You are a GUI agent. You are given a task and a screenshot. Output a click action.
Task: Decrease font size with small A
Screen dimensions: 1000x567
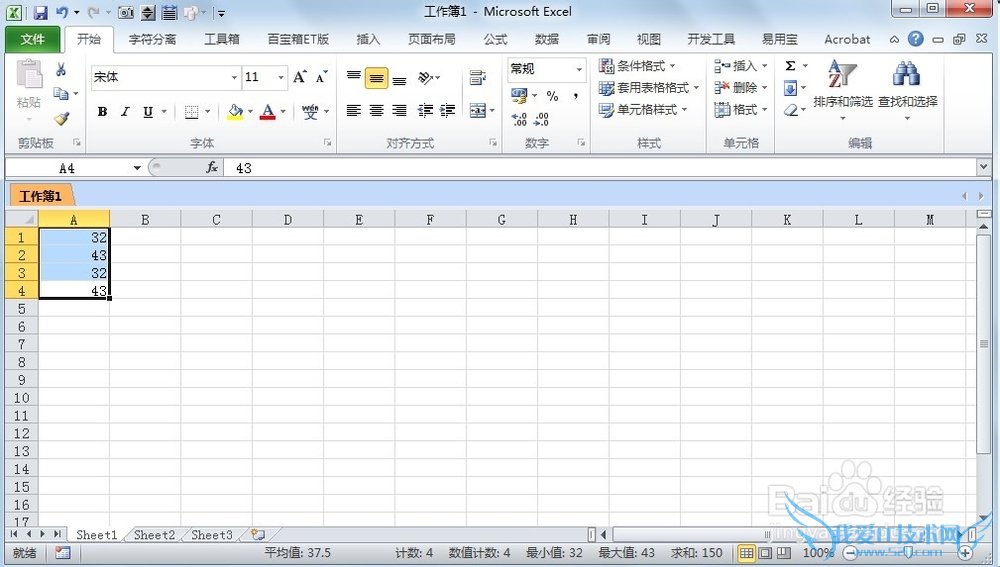pyautogui.click(x=321, y=77)
